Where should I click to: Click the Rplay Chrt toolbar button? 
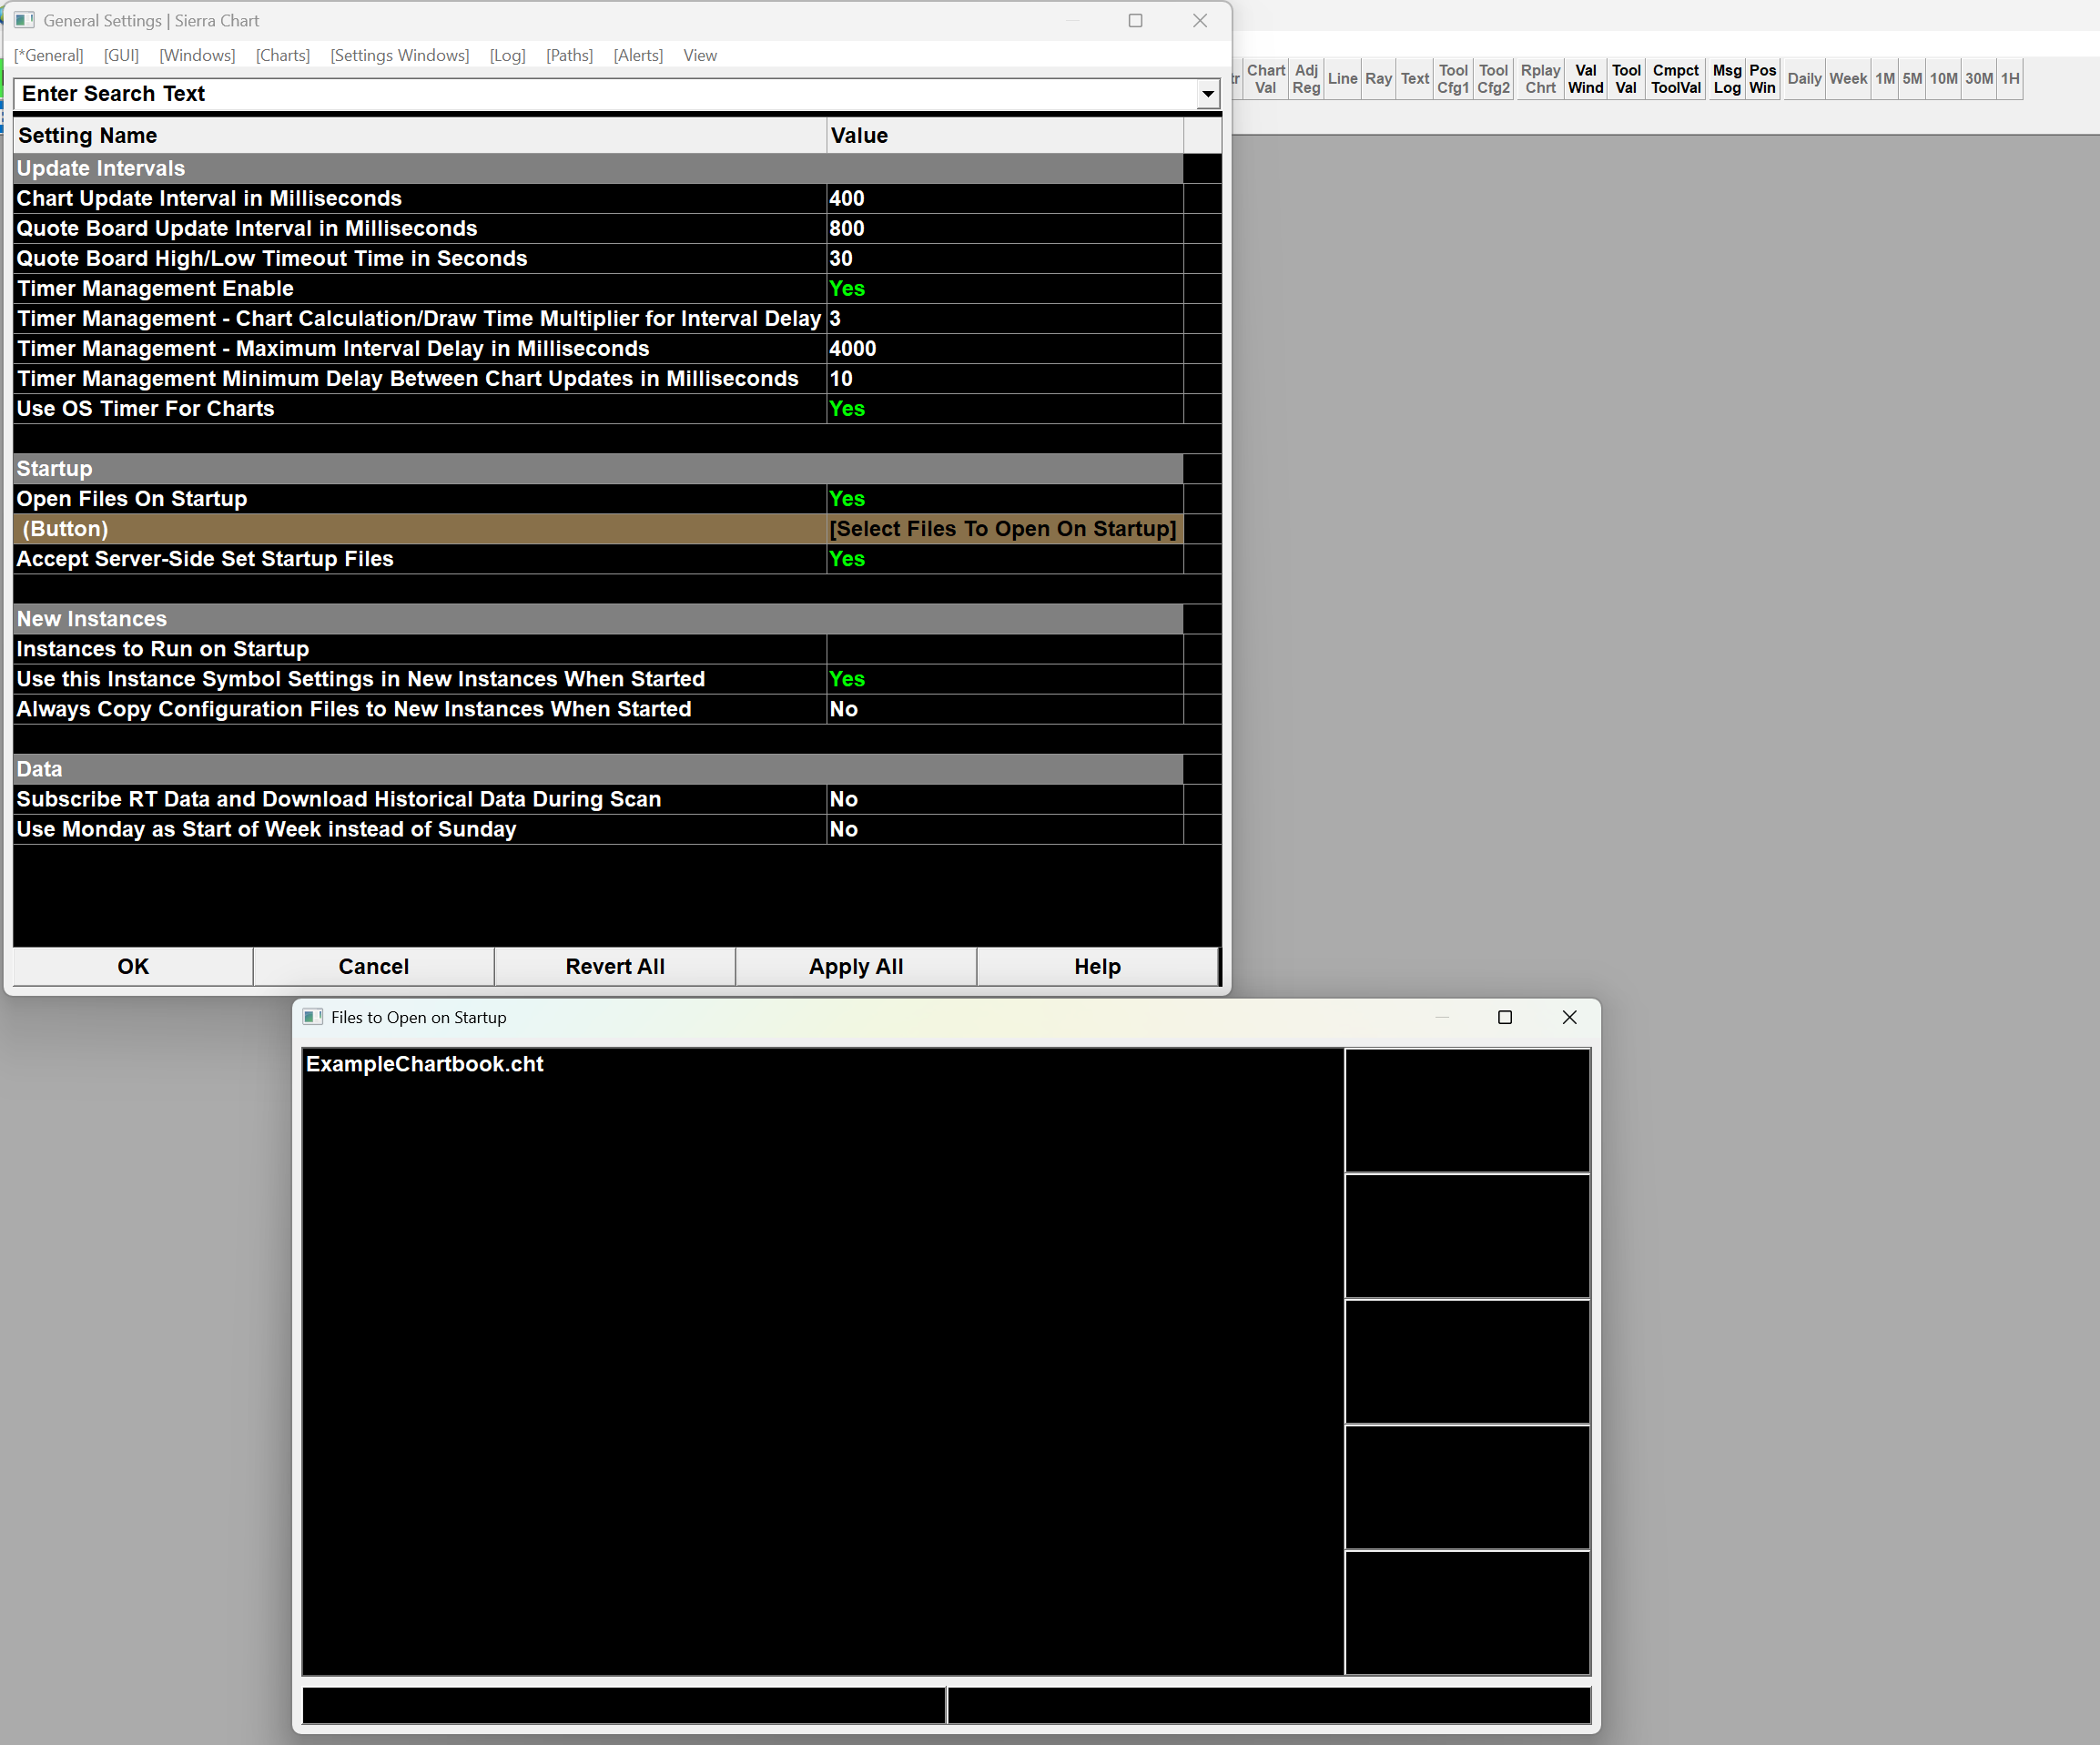1540,79
